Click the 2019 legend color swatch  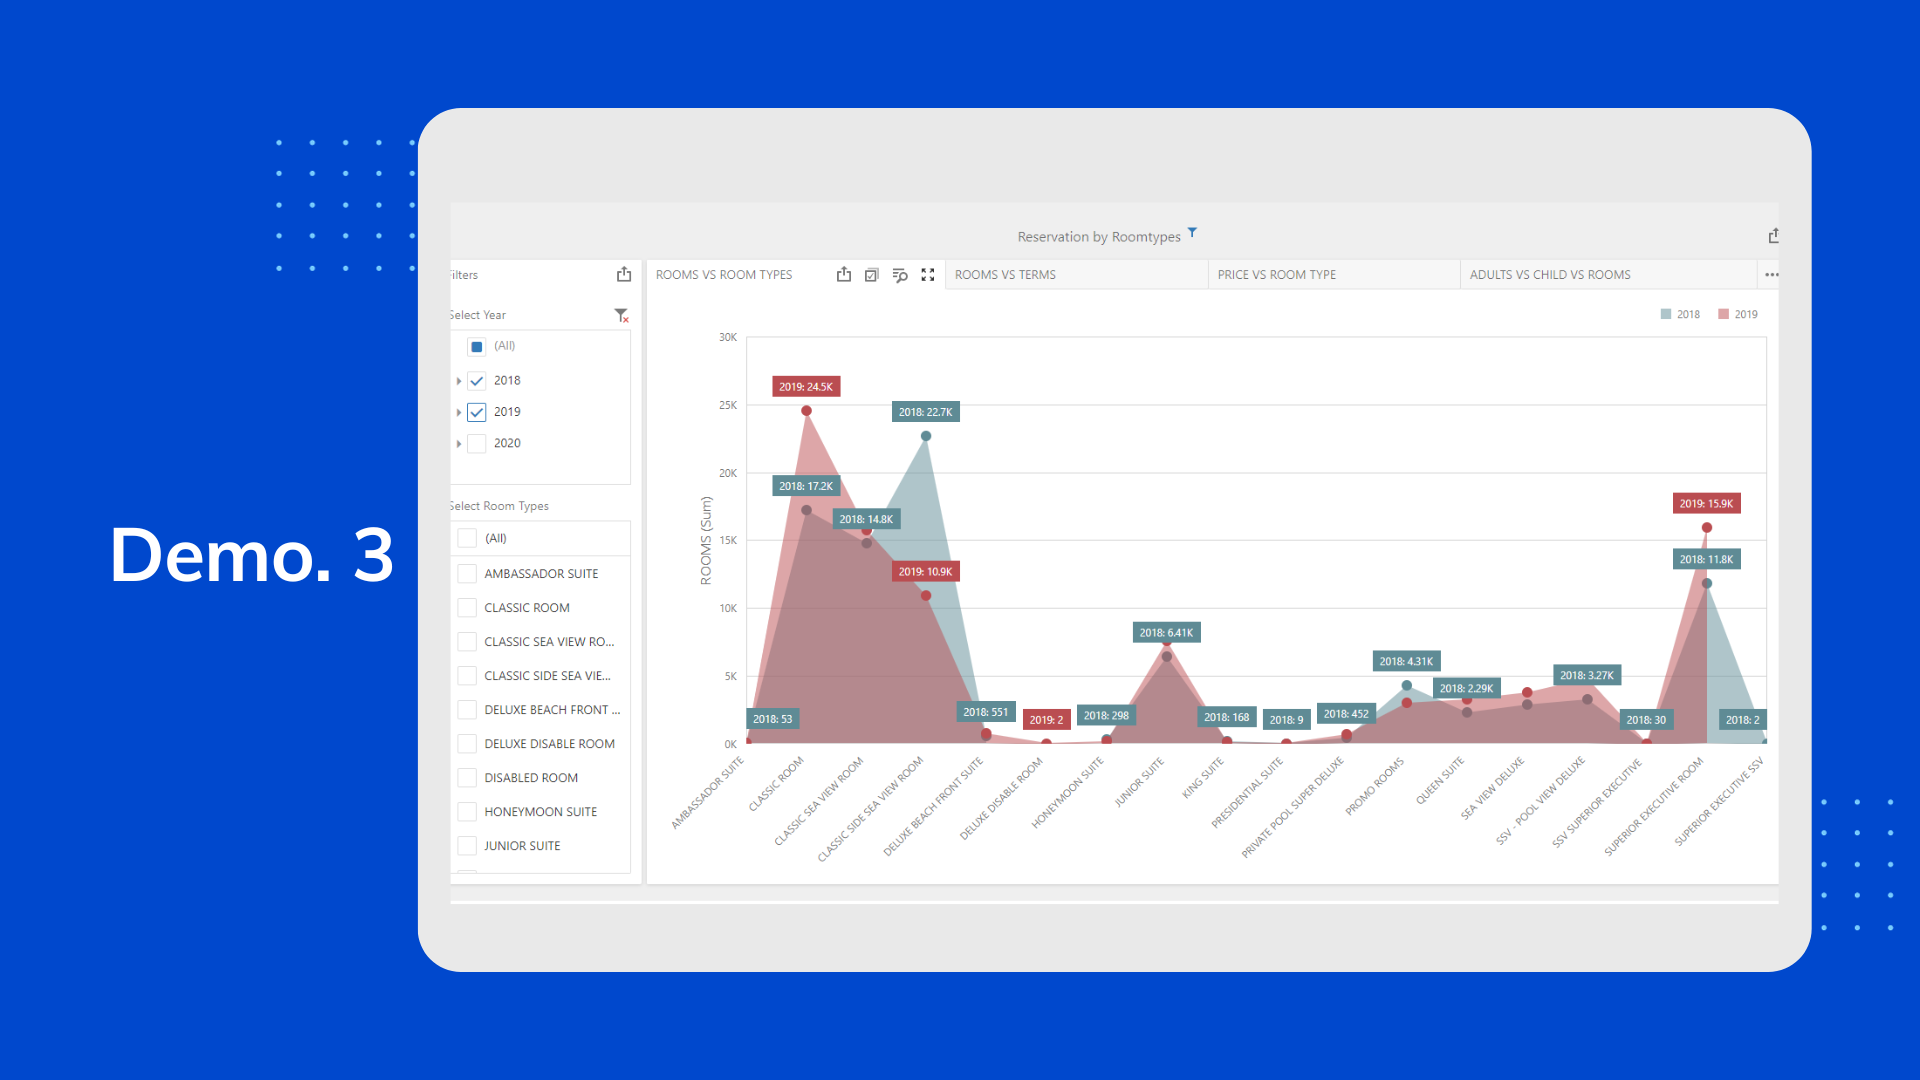click(x=1724, y=314)
